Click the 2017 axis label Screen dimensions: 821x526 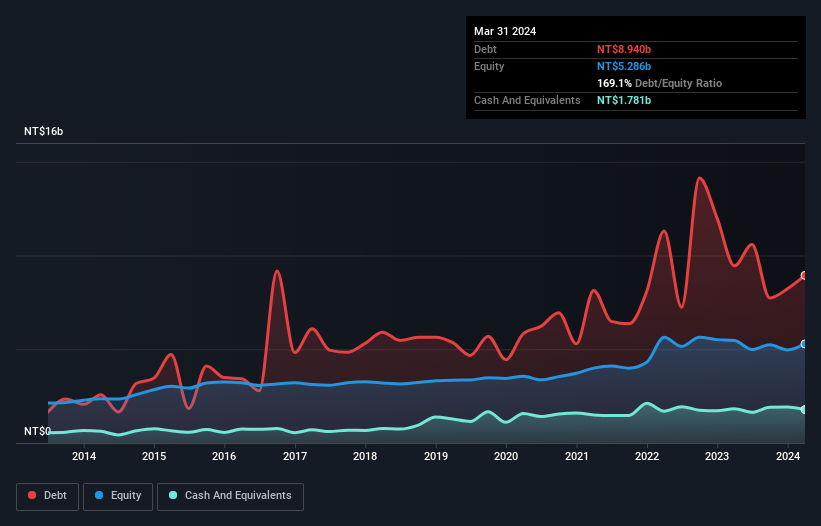(x=295, y=456)
